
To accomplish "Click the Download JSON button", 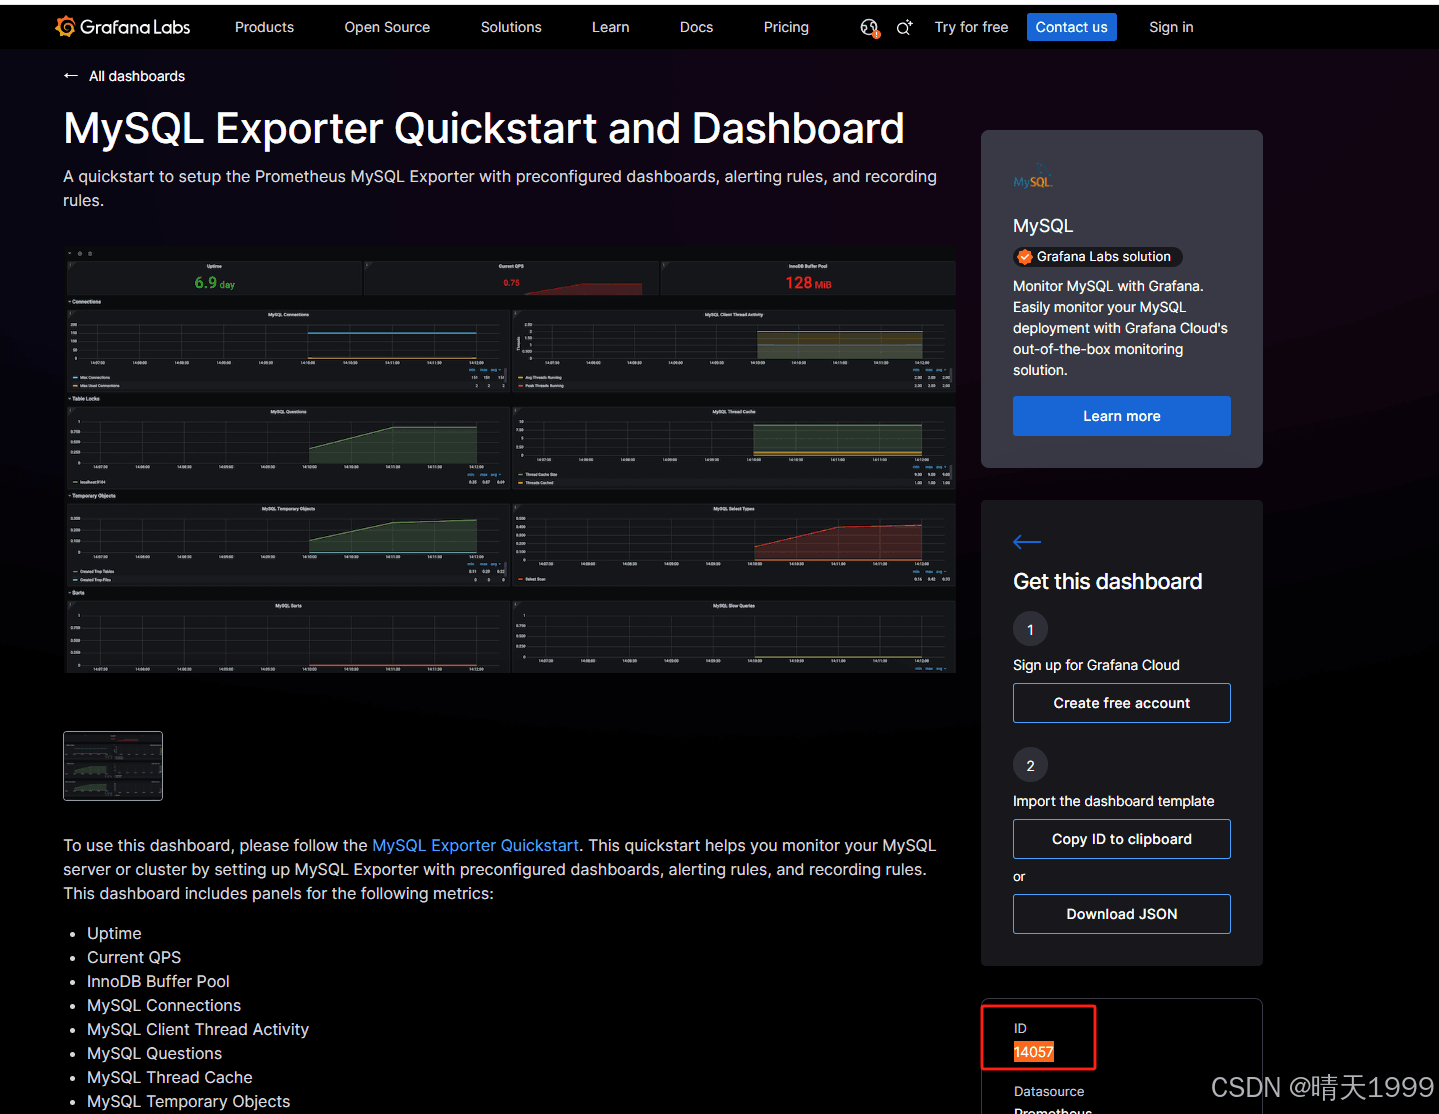I will pos(1121,914).
